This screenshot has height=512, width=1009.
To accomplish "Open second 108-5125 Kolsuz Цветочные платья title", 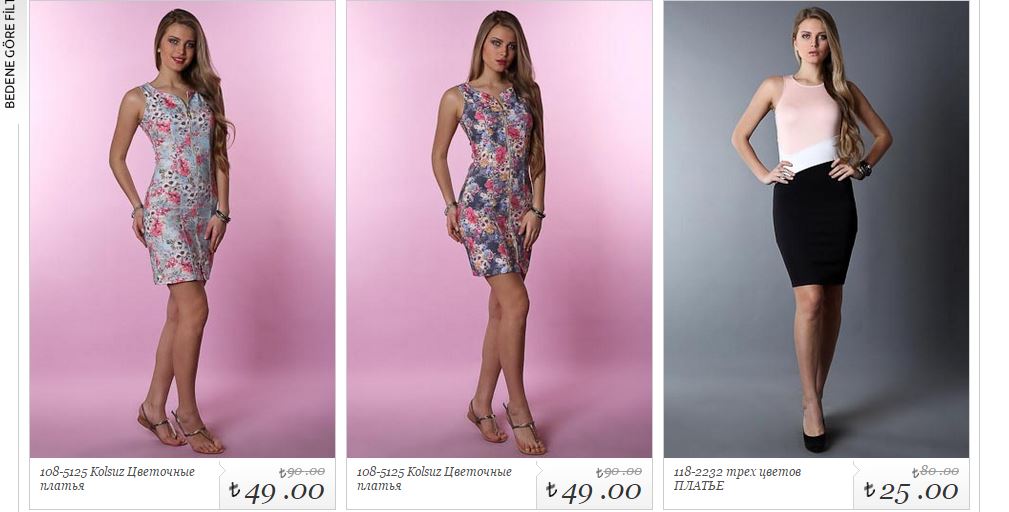I will coord(434,479).
